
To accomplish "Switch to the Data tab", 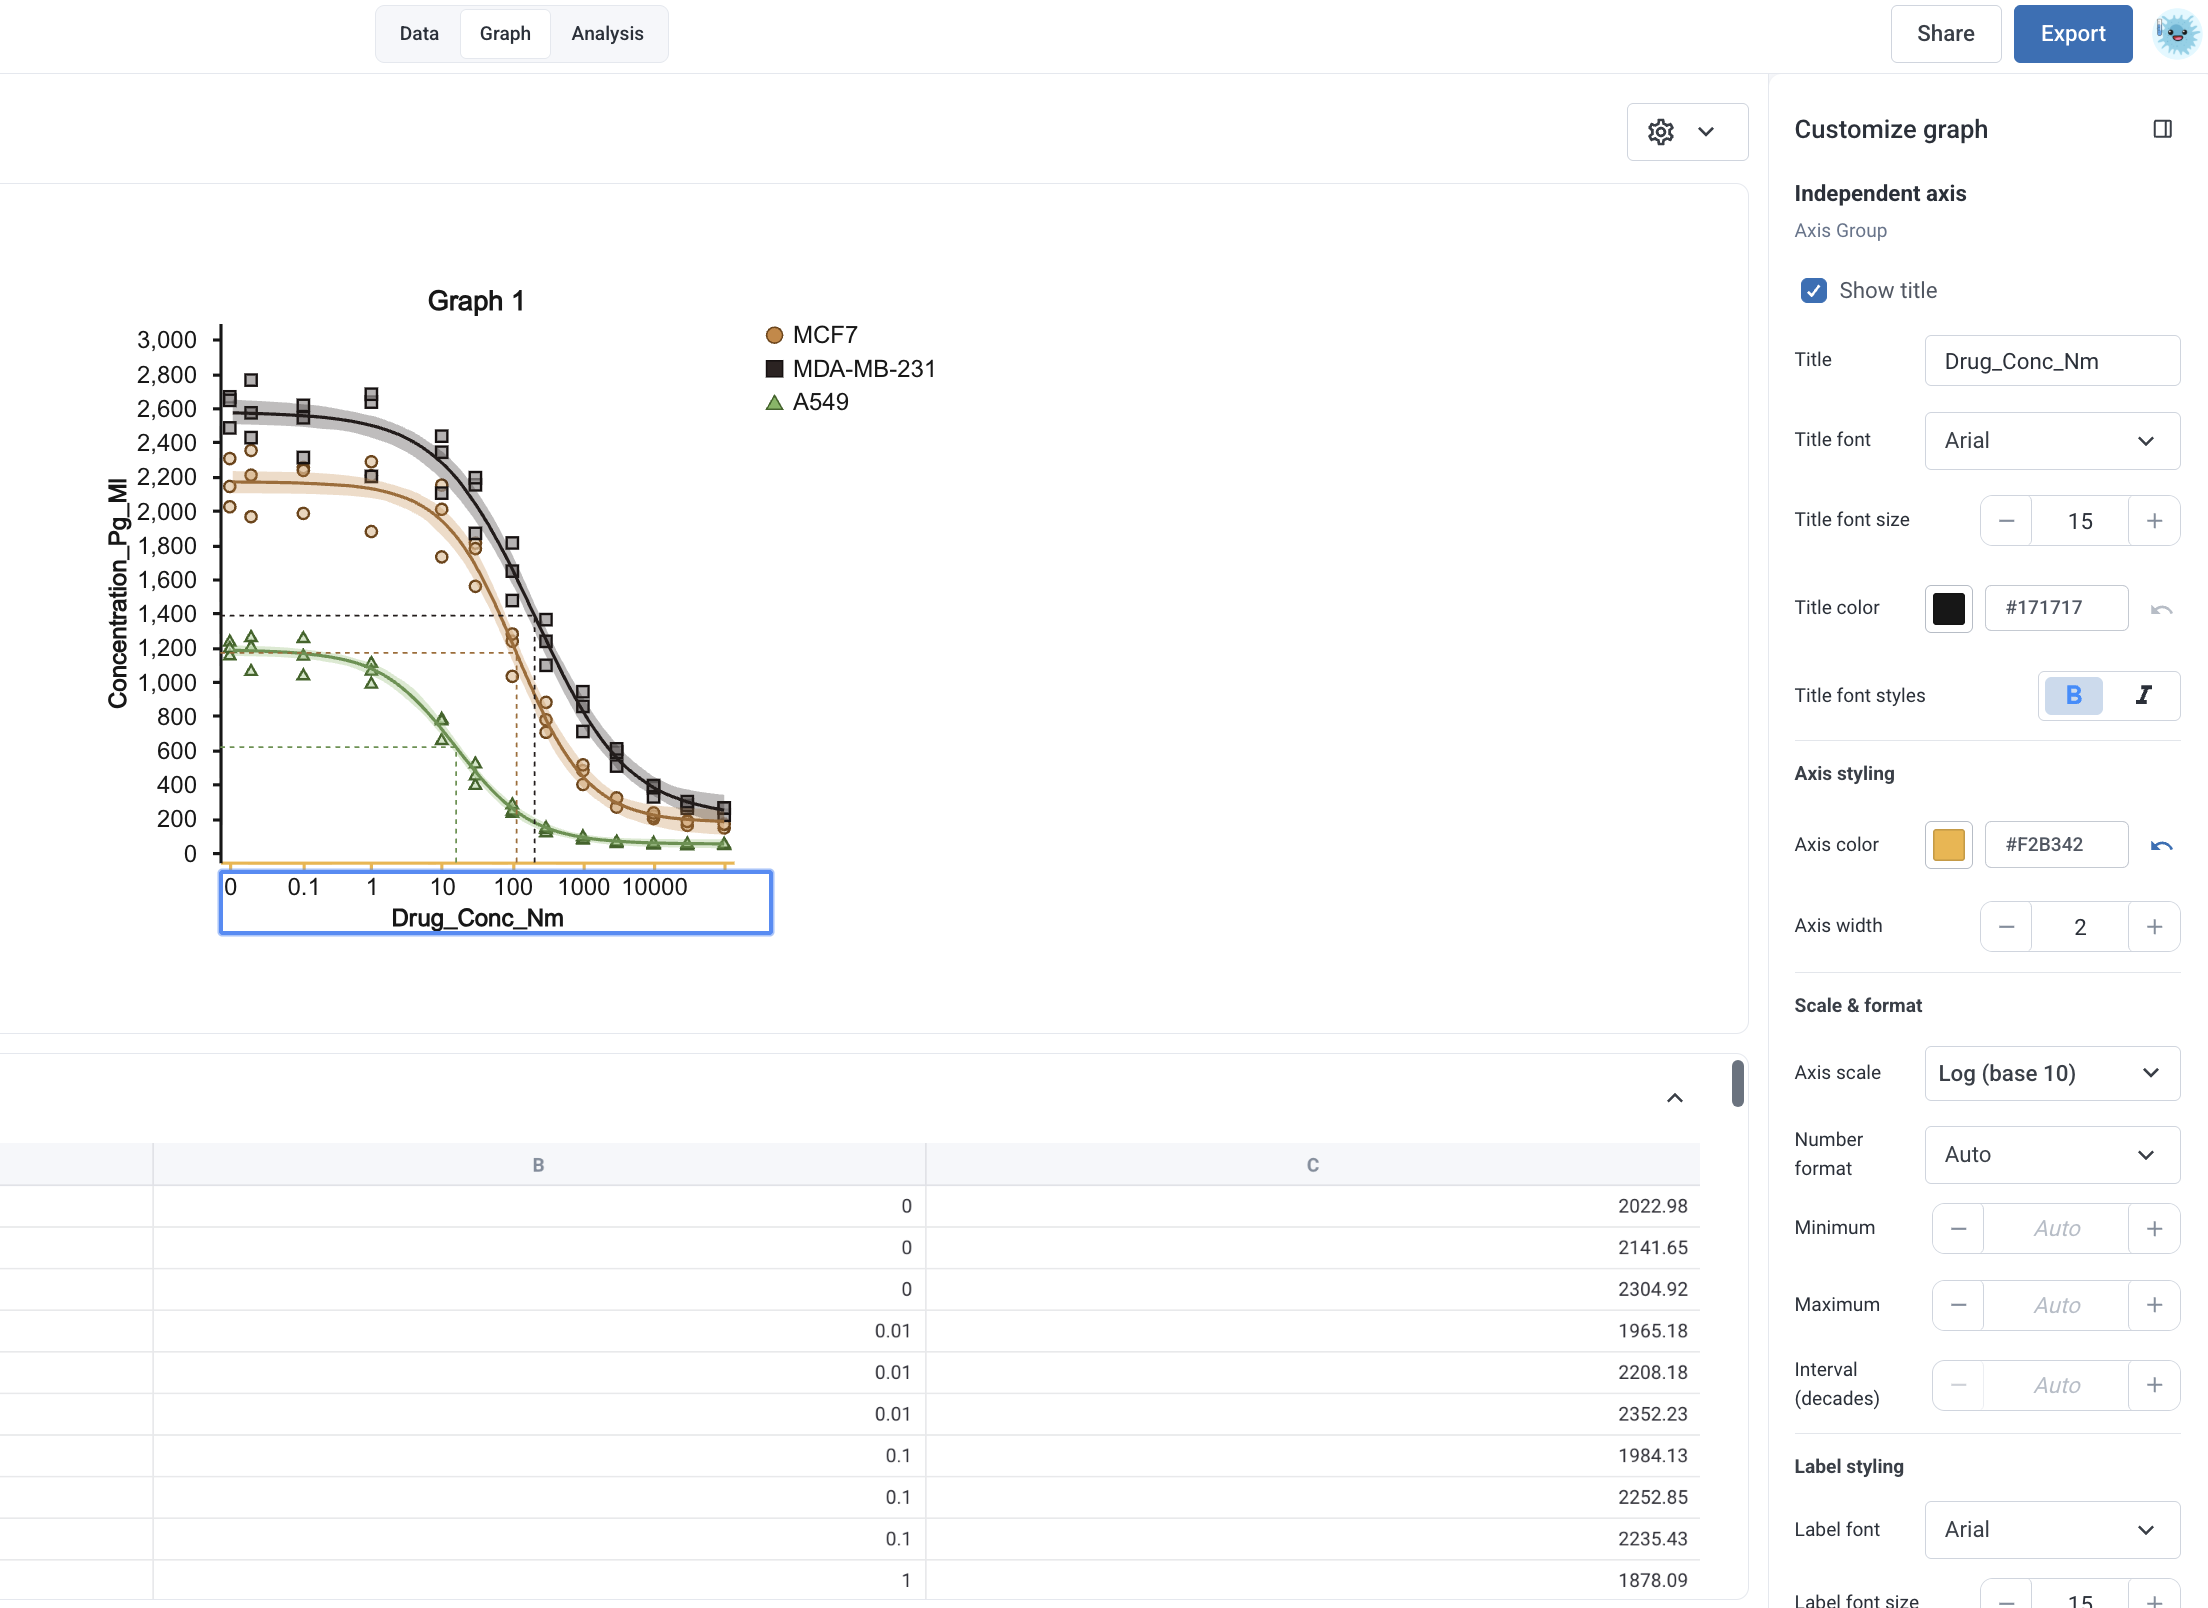I will [419, 34].
